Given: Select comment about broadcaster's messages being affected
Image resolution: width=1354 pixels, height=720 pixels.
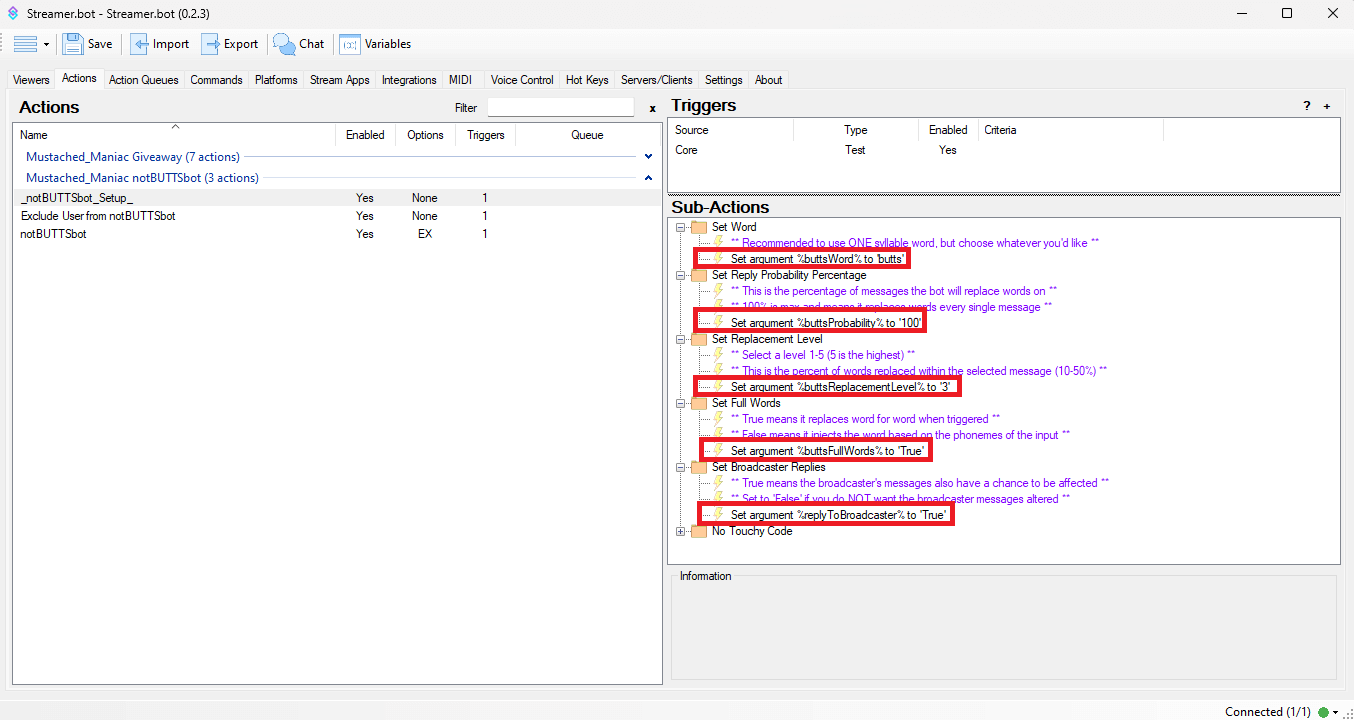Looking at the screenshot, I should click(919, 483).
